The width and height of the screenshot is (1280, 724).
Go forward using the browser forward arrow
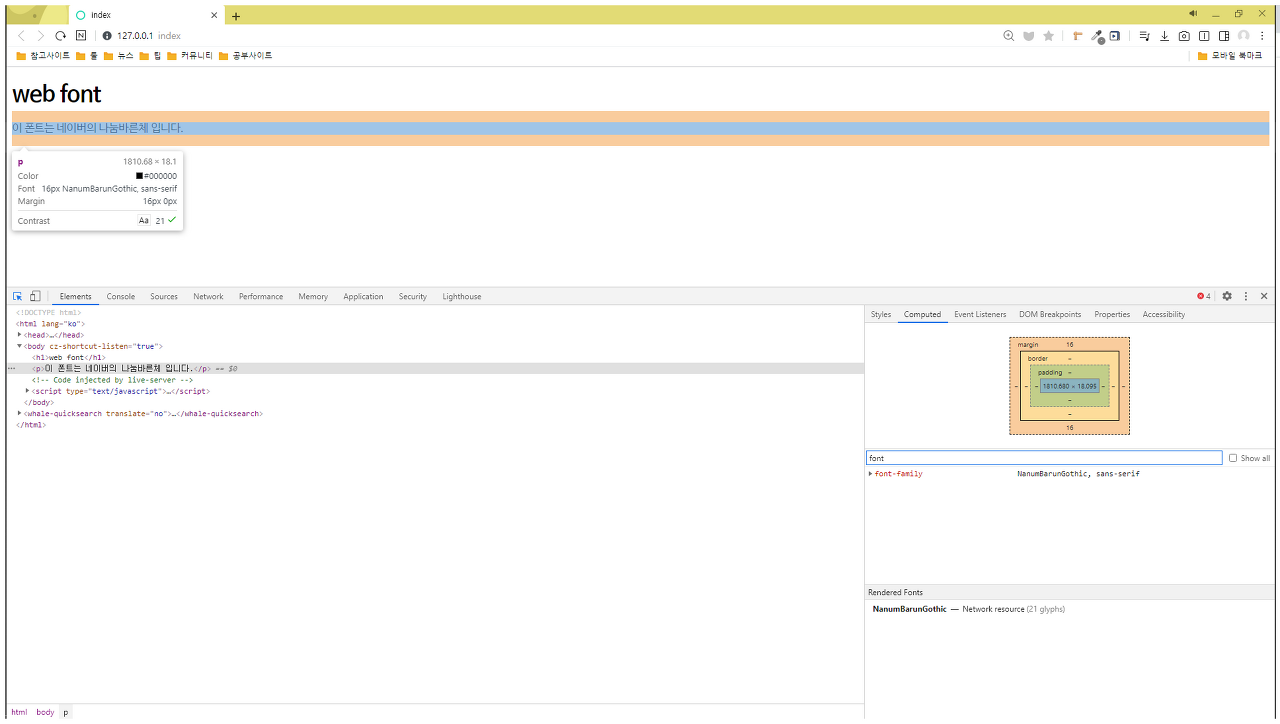pos(41,36)
